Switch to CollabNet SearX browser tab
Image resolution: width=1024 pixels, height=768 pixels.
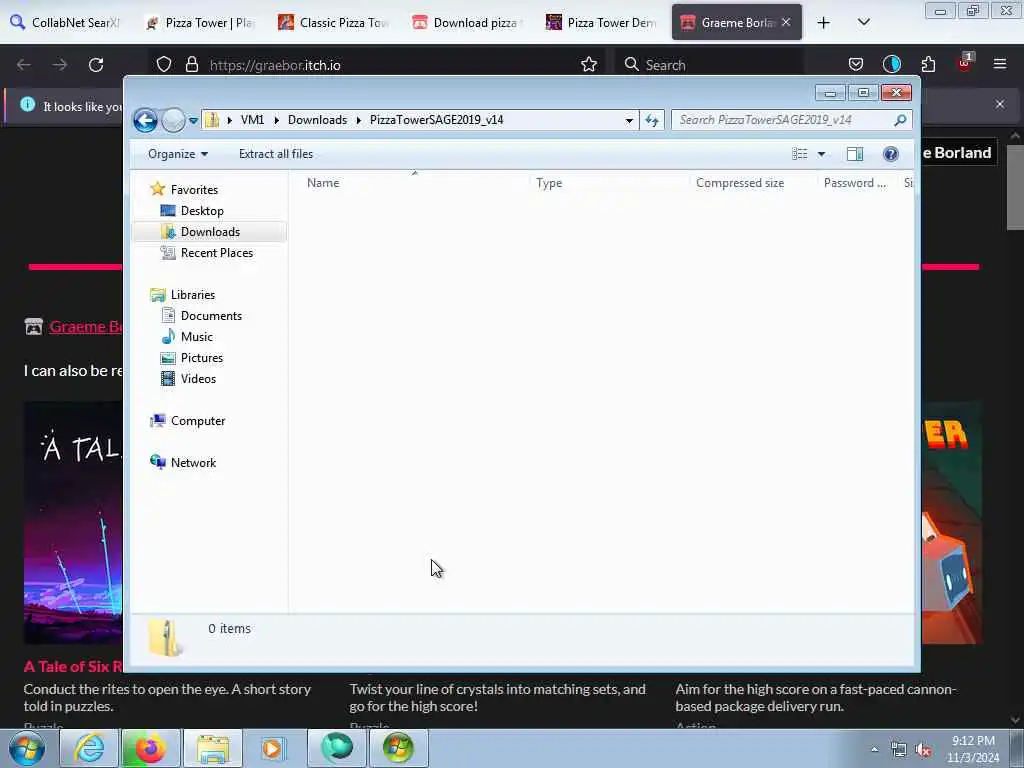65,23
